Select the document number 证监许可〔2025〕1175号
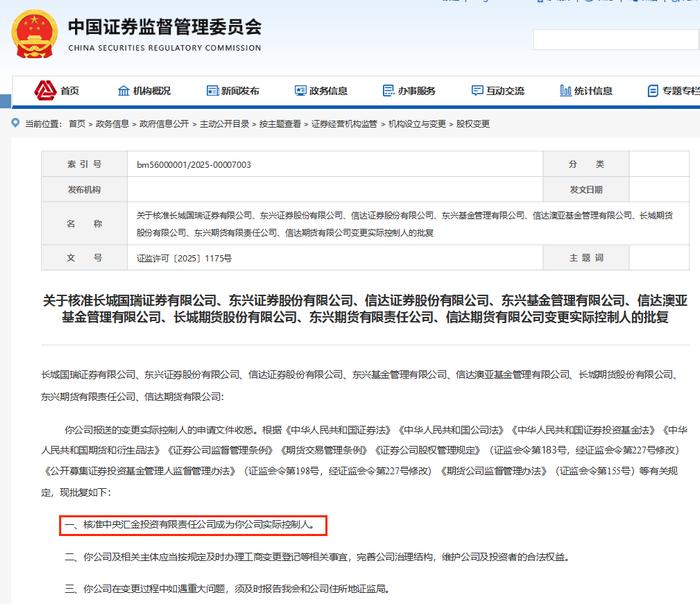The height and width of the screenshot is (604, 700). coord(184,258)
